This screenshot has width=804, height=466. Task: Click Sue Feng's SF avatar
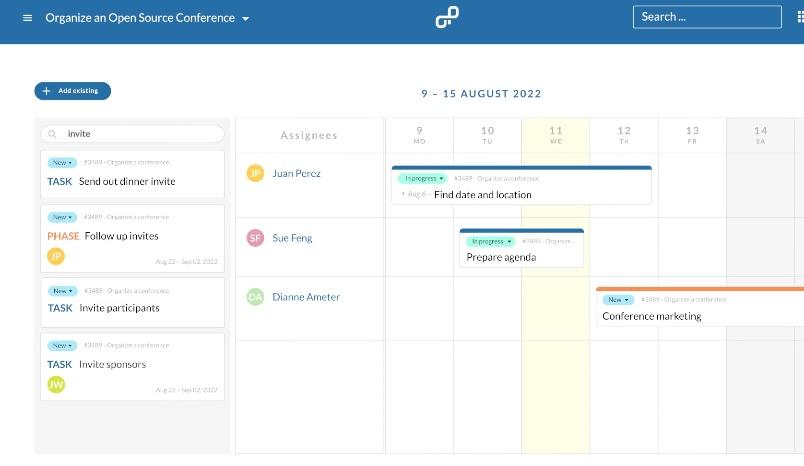pos(255,238)
